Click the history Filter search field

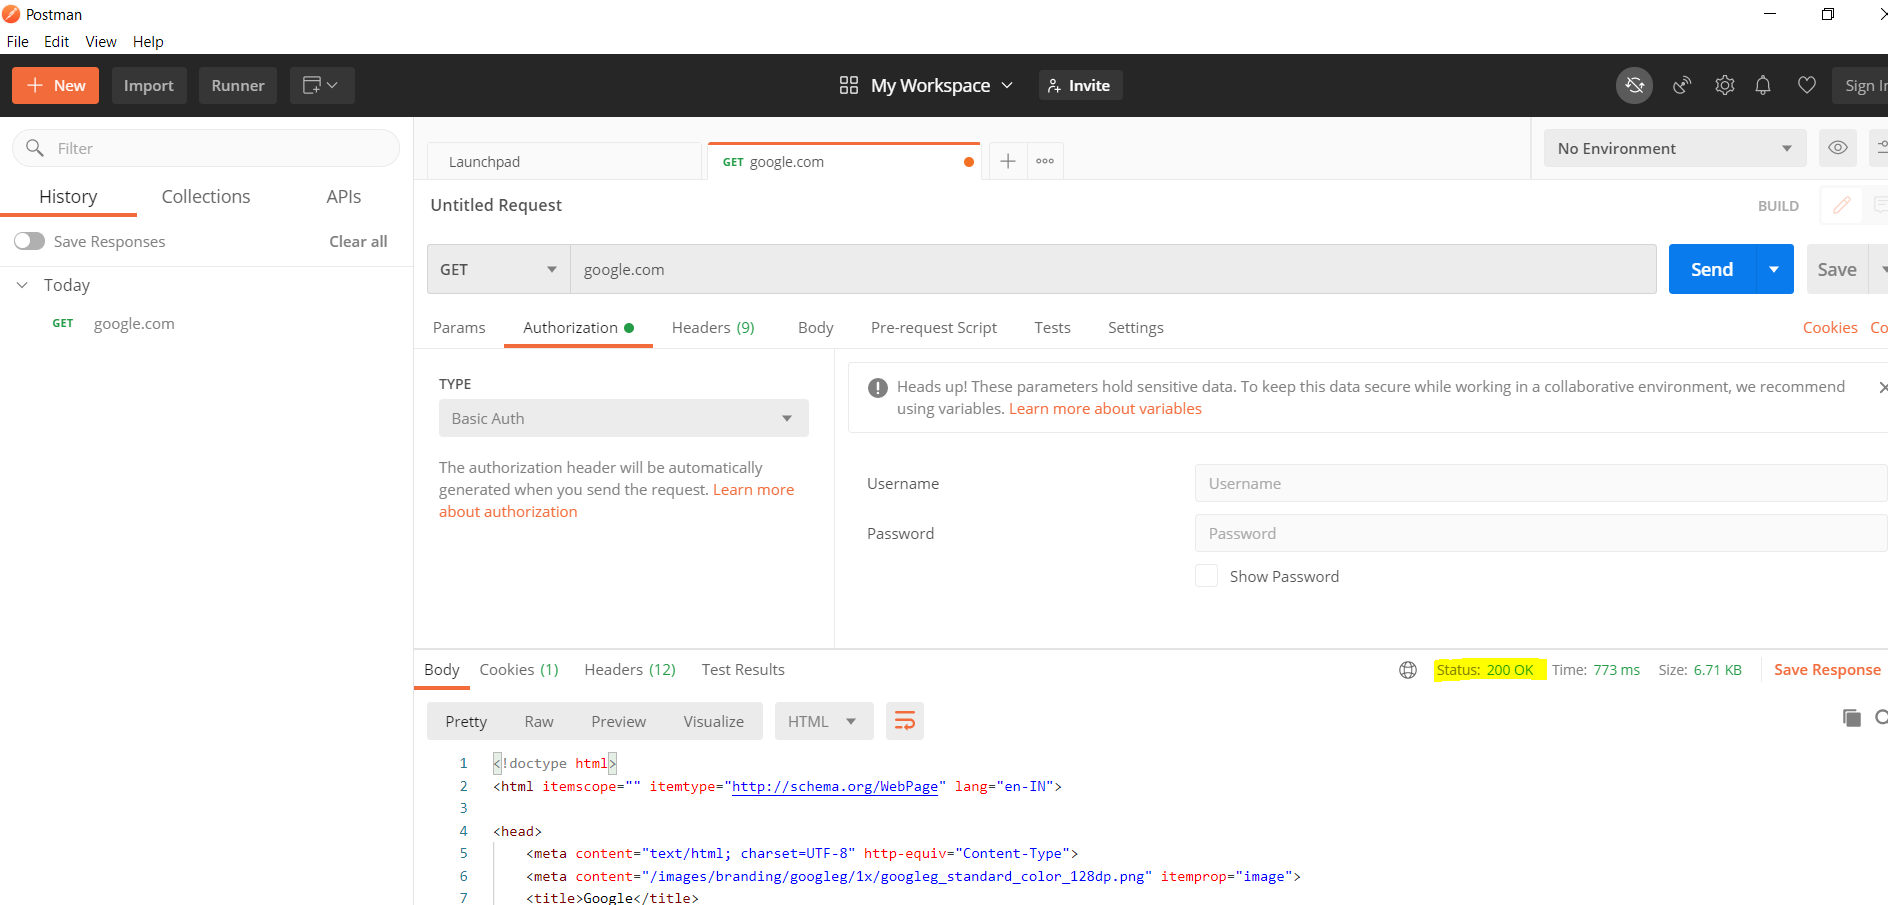pyautogui.click(x=206, y=148)
